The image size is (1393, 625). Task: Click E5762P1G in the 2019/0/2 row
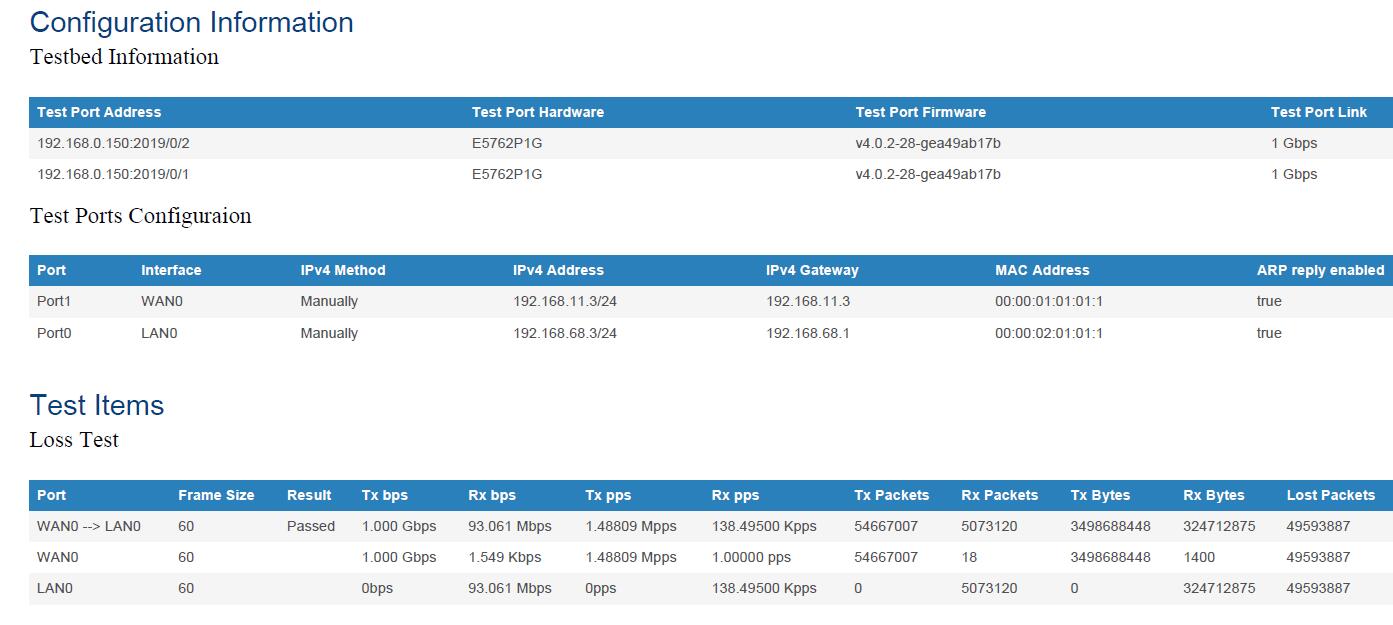[x=507, y=143]
